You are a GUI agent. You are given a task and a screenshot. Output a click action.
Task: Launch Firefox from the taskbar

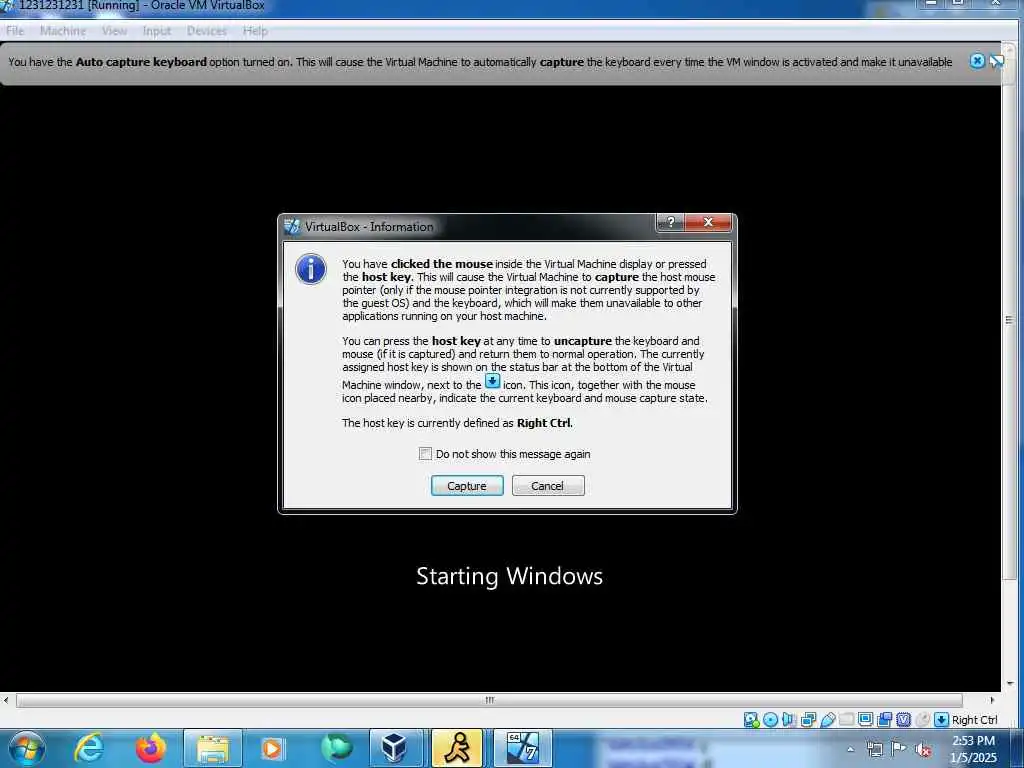(x=151, y=748)
